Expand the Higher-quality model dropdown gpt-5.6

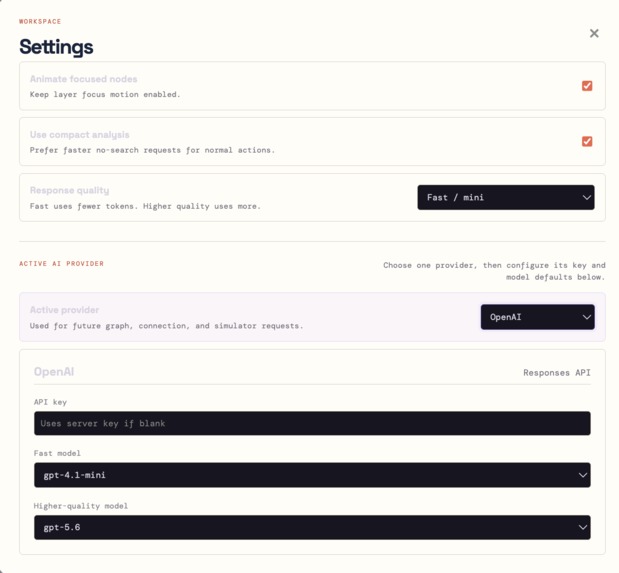point(312,527)
